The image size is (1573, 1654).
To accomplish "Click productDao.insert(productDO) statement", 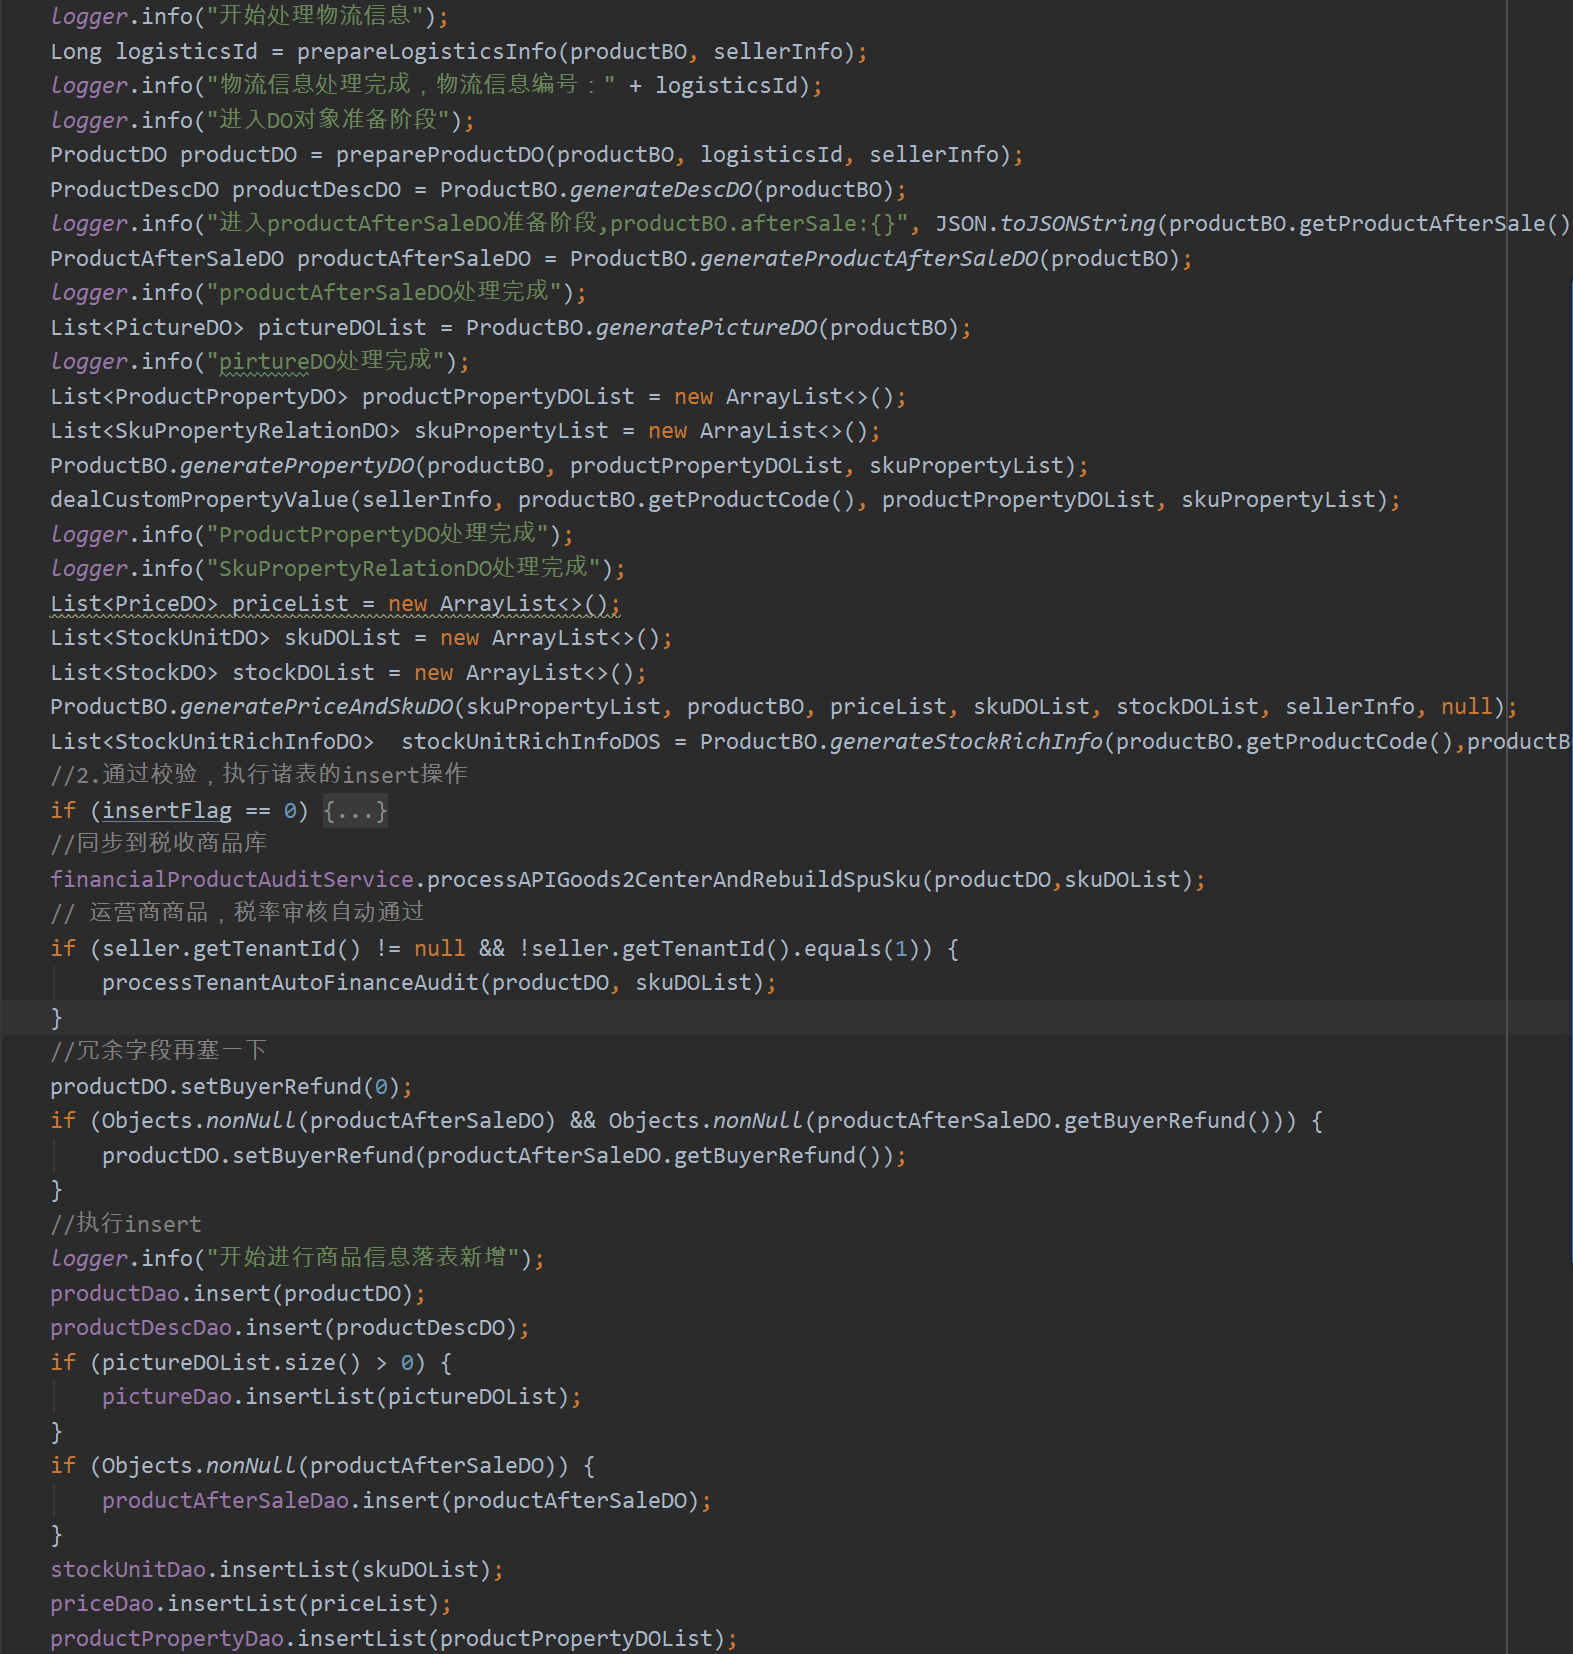I will 238,1294.
